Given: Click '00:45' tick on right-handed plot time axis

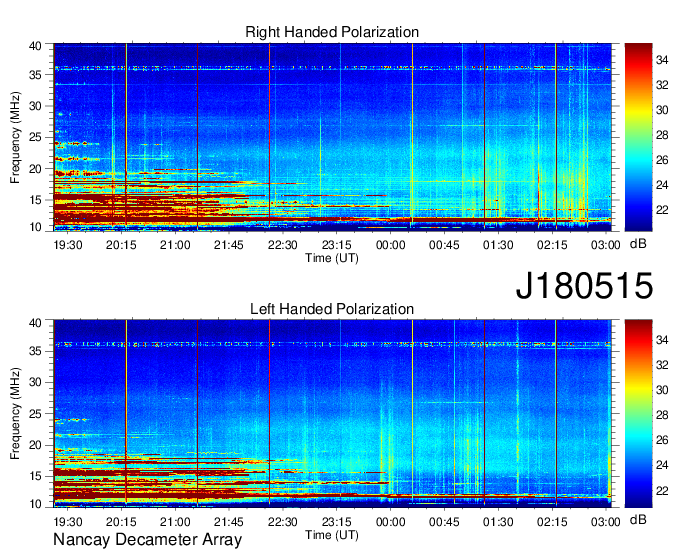Looking at the screenshot, I should 444,245.
